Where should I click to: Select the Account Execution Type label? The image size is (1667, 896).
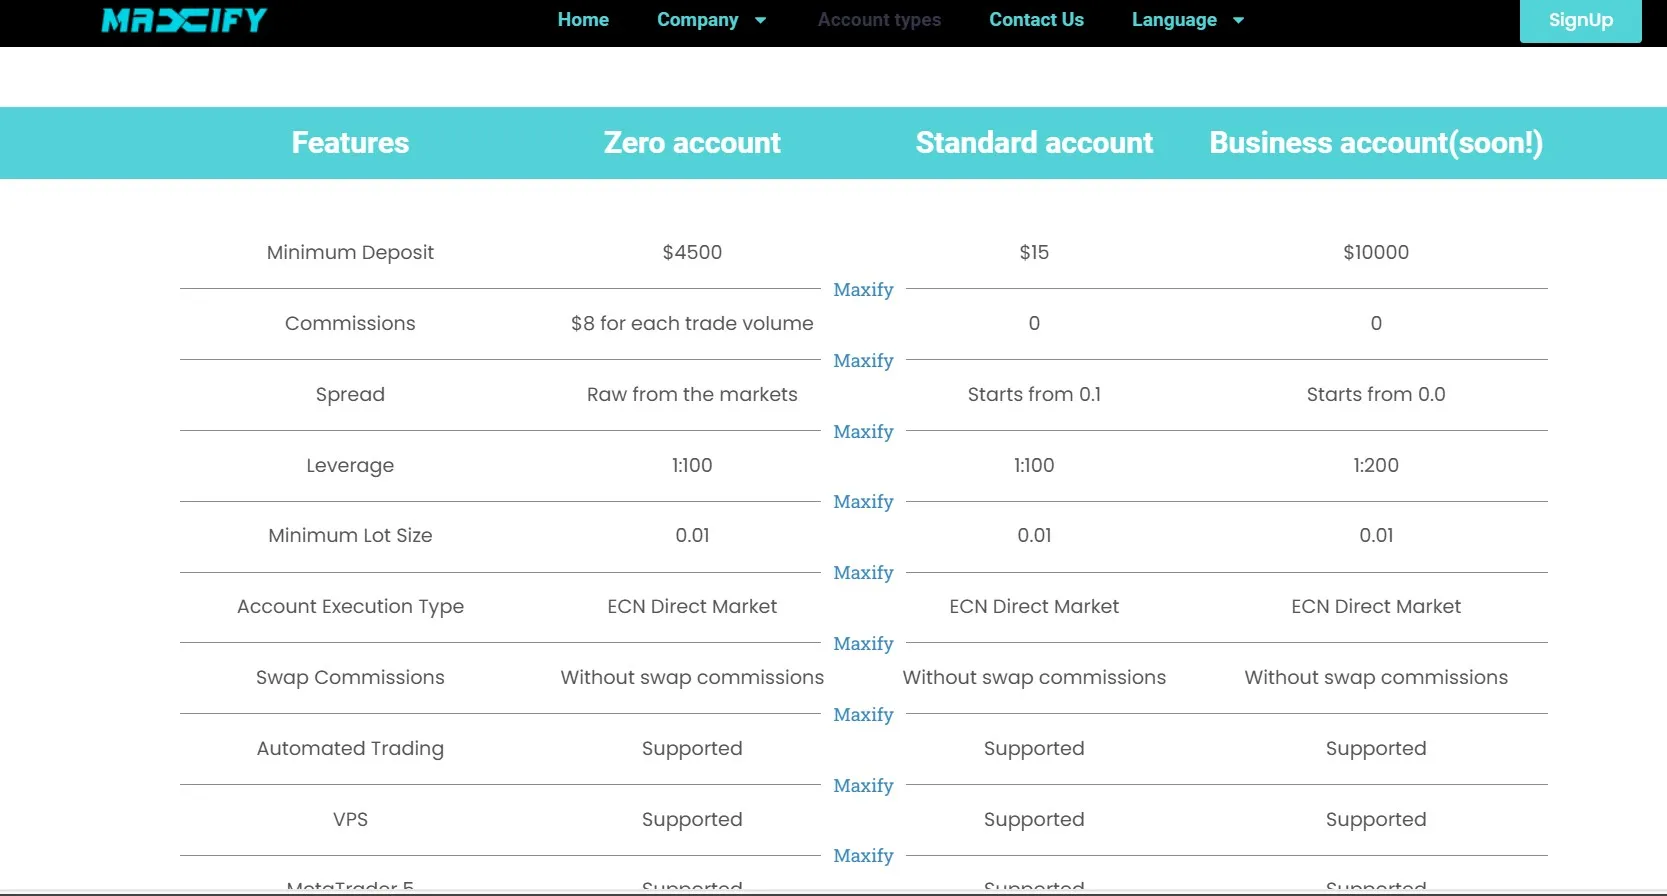click(350, 606)
